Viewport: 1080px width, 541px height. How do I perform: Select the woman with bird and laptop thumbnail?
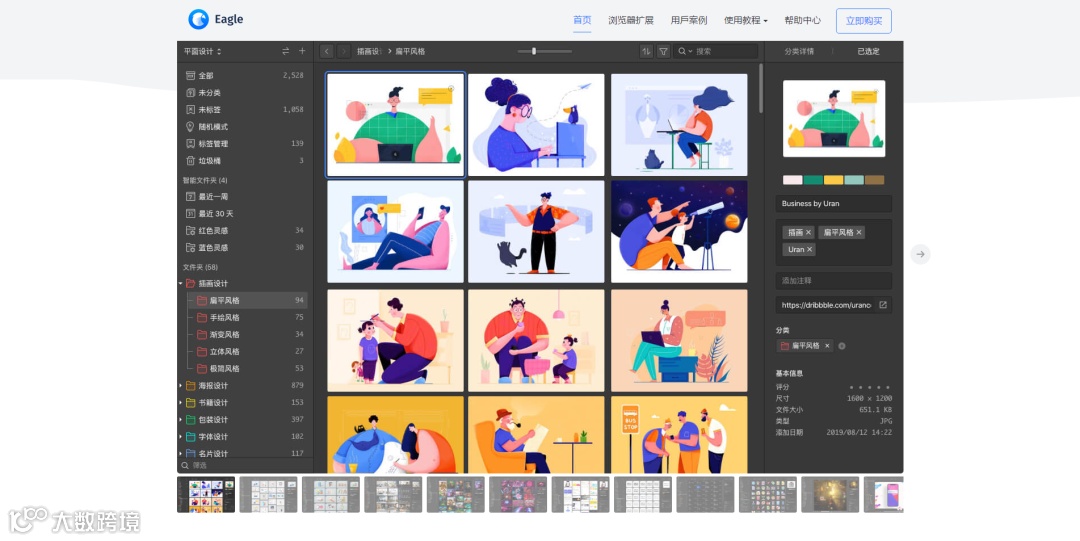pos(536,125)
